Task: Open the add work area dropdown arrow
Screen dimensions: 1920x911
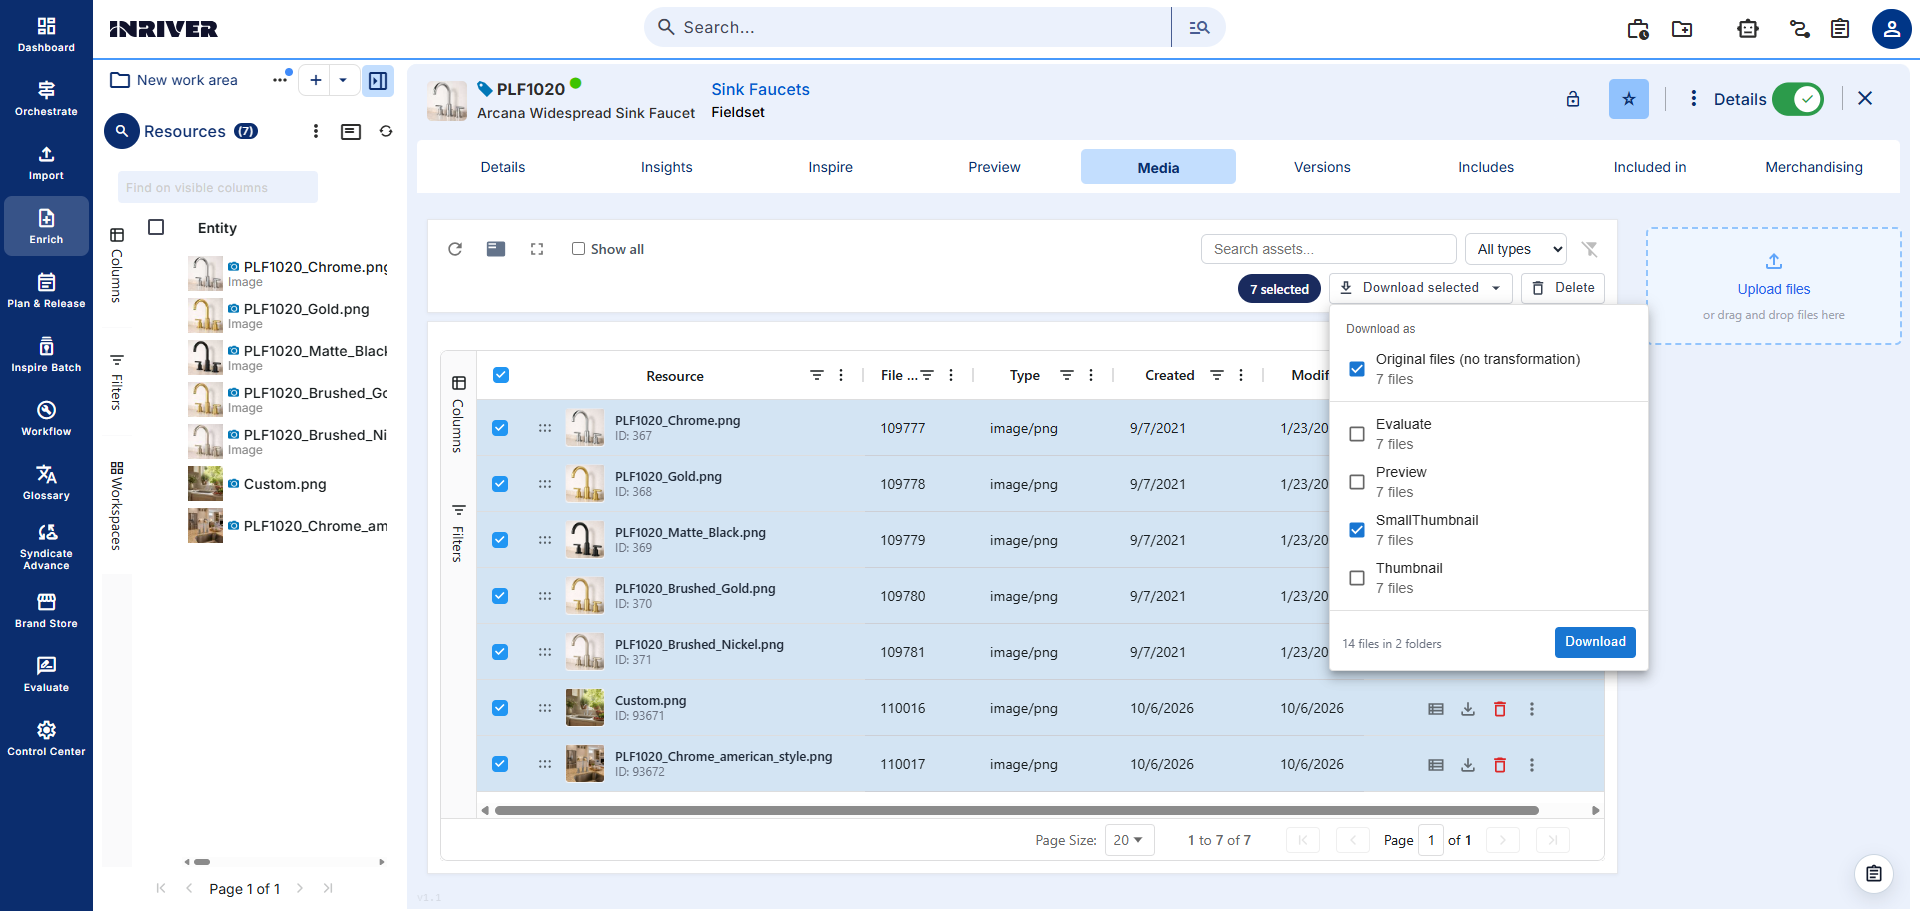Action: pos(343,80)
